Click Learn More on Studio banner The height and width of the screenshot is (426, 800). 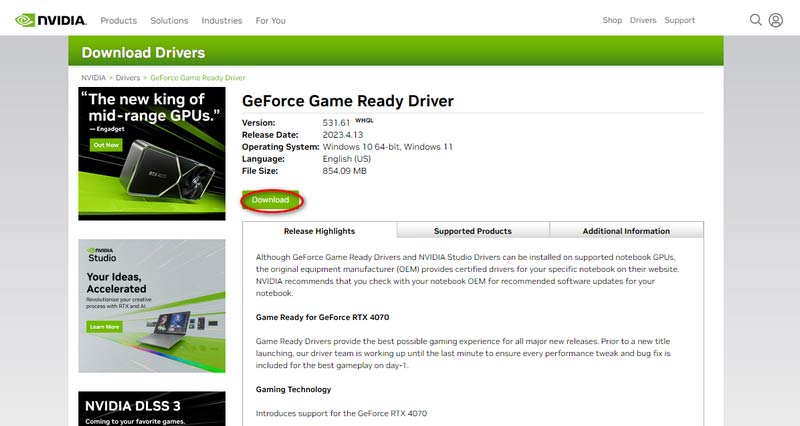click(105, 327)
